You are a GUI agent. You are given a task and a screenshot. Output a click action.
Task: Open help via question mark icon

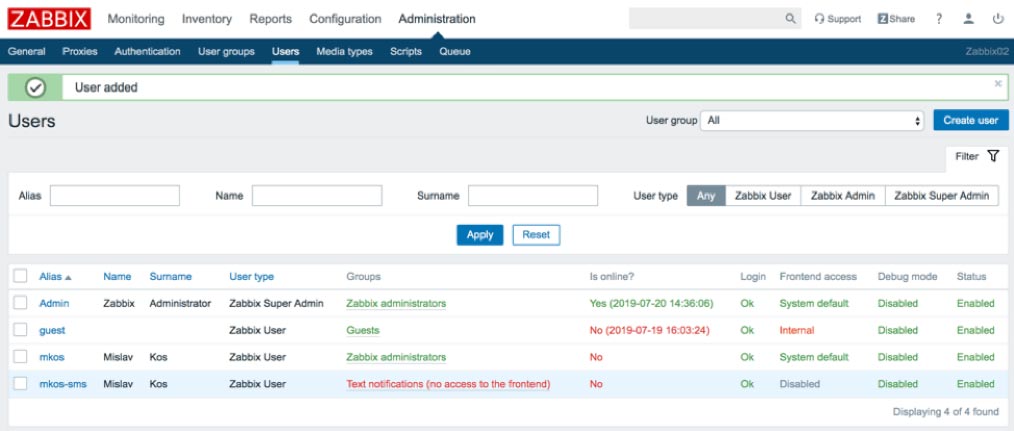click(938, 19)
